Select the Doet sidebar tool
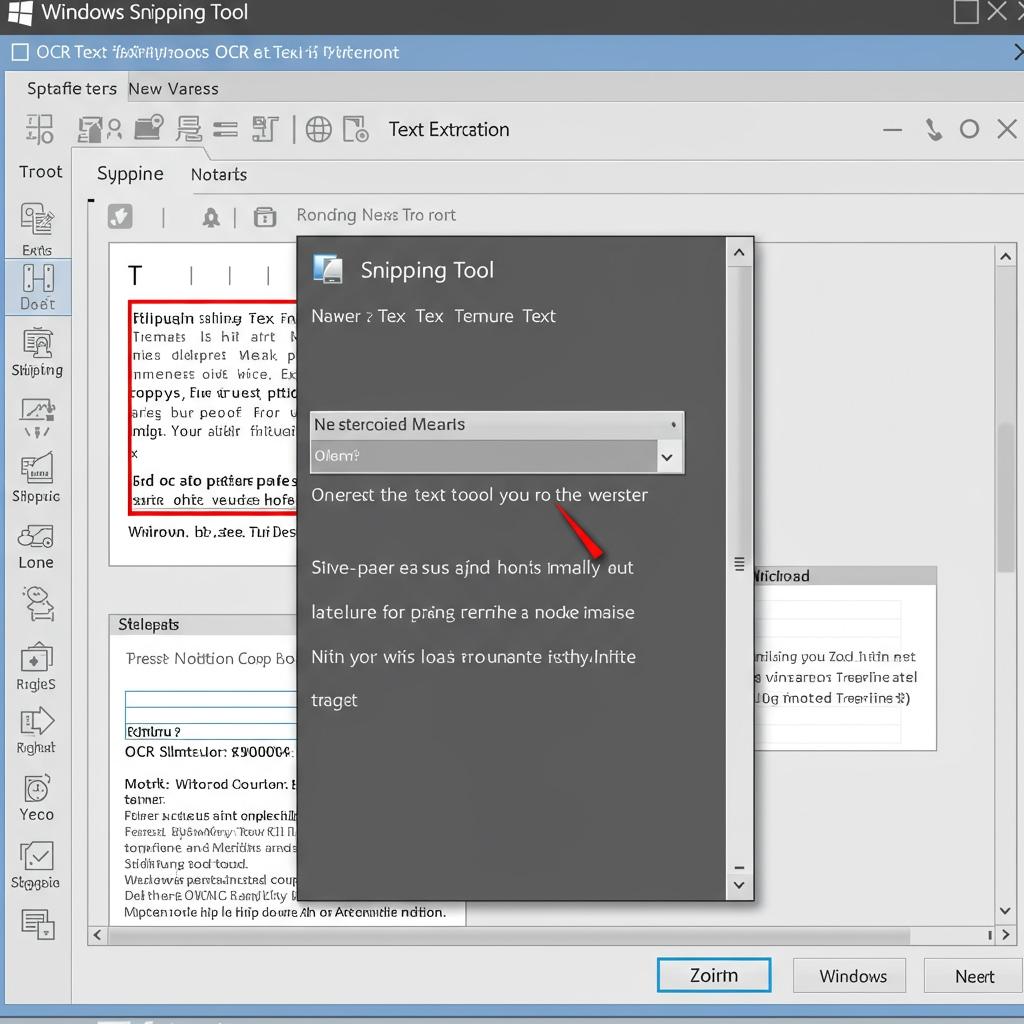 [38, 287]
